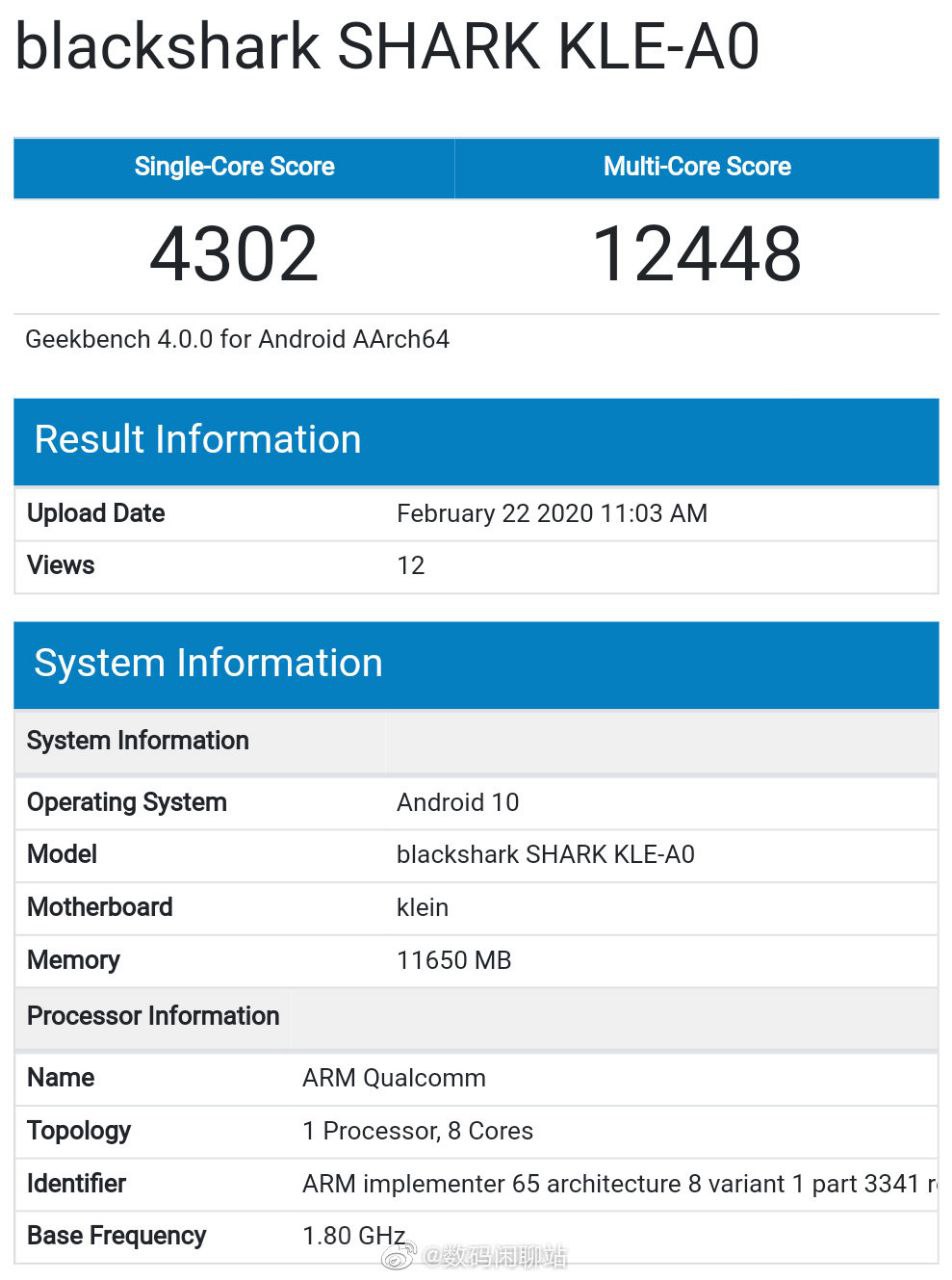Click the Model label

pos(62,855)
